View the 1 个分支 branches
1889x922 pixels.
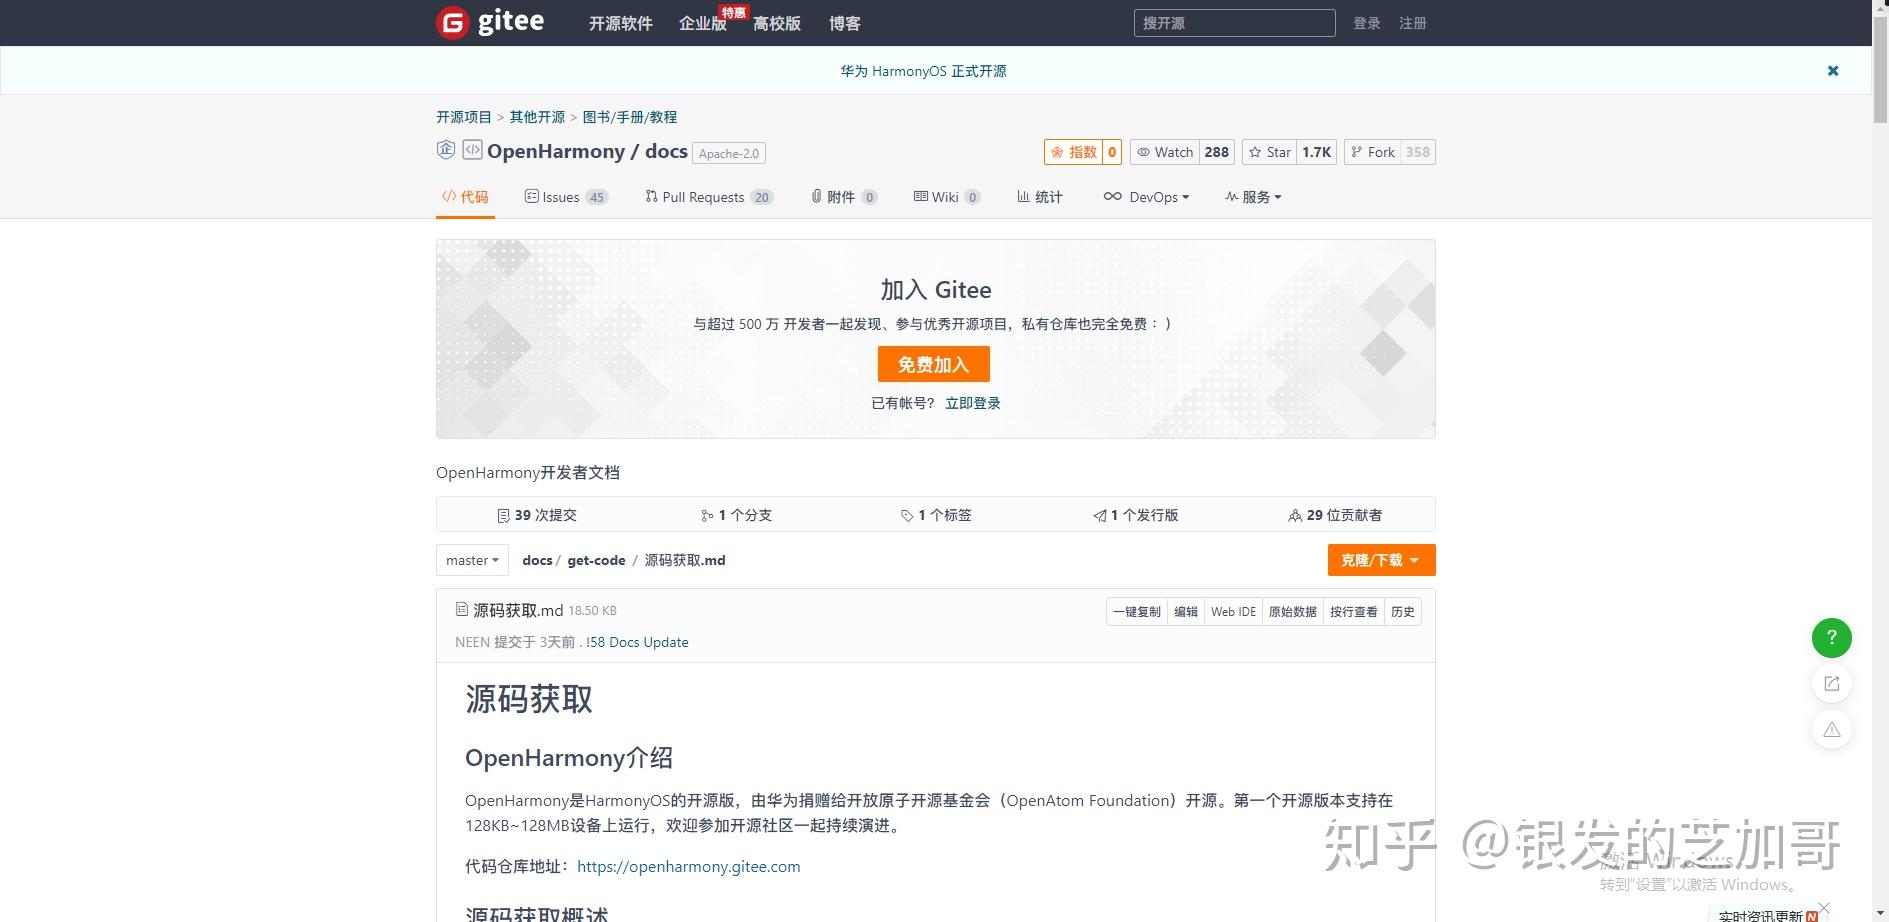point(736,515)
